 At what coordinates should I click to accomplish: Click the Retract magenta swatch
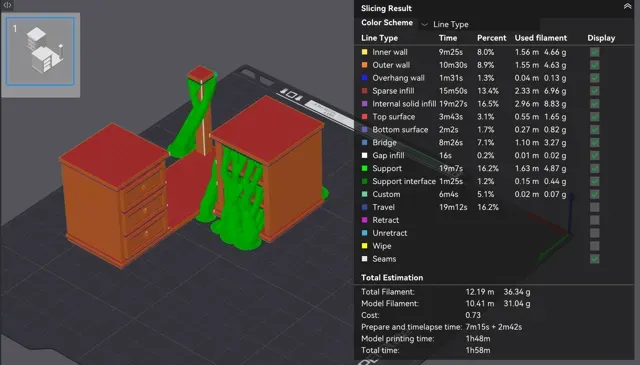[x=364, y=220]
